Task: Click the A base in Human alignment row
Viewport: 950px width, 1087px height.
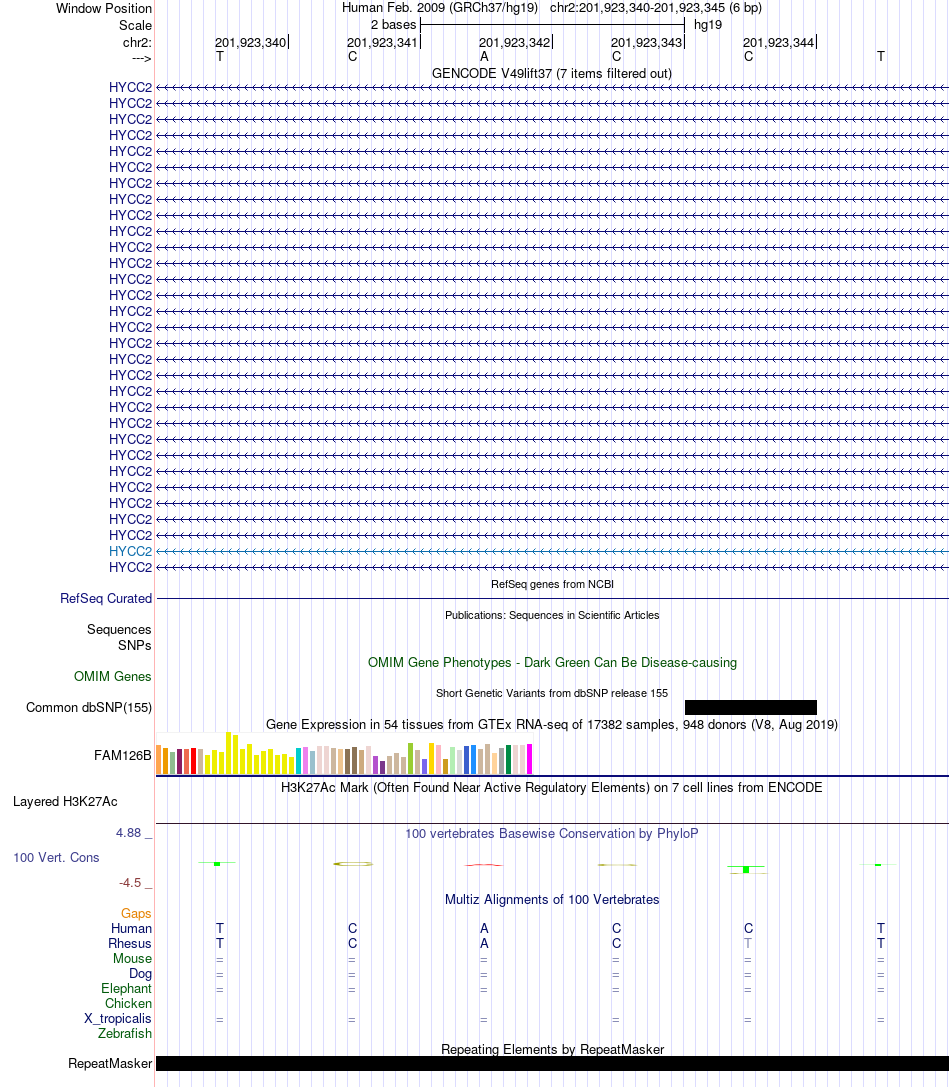Action: click(x=484, y=928)
